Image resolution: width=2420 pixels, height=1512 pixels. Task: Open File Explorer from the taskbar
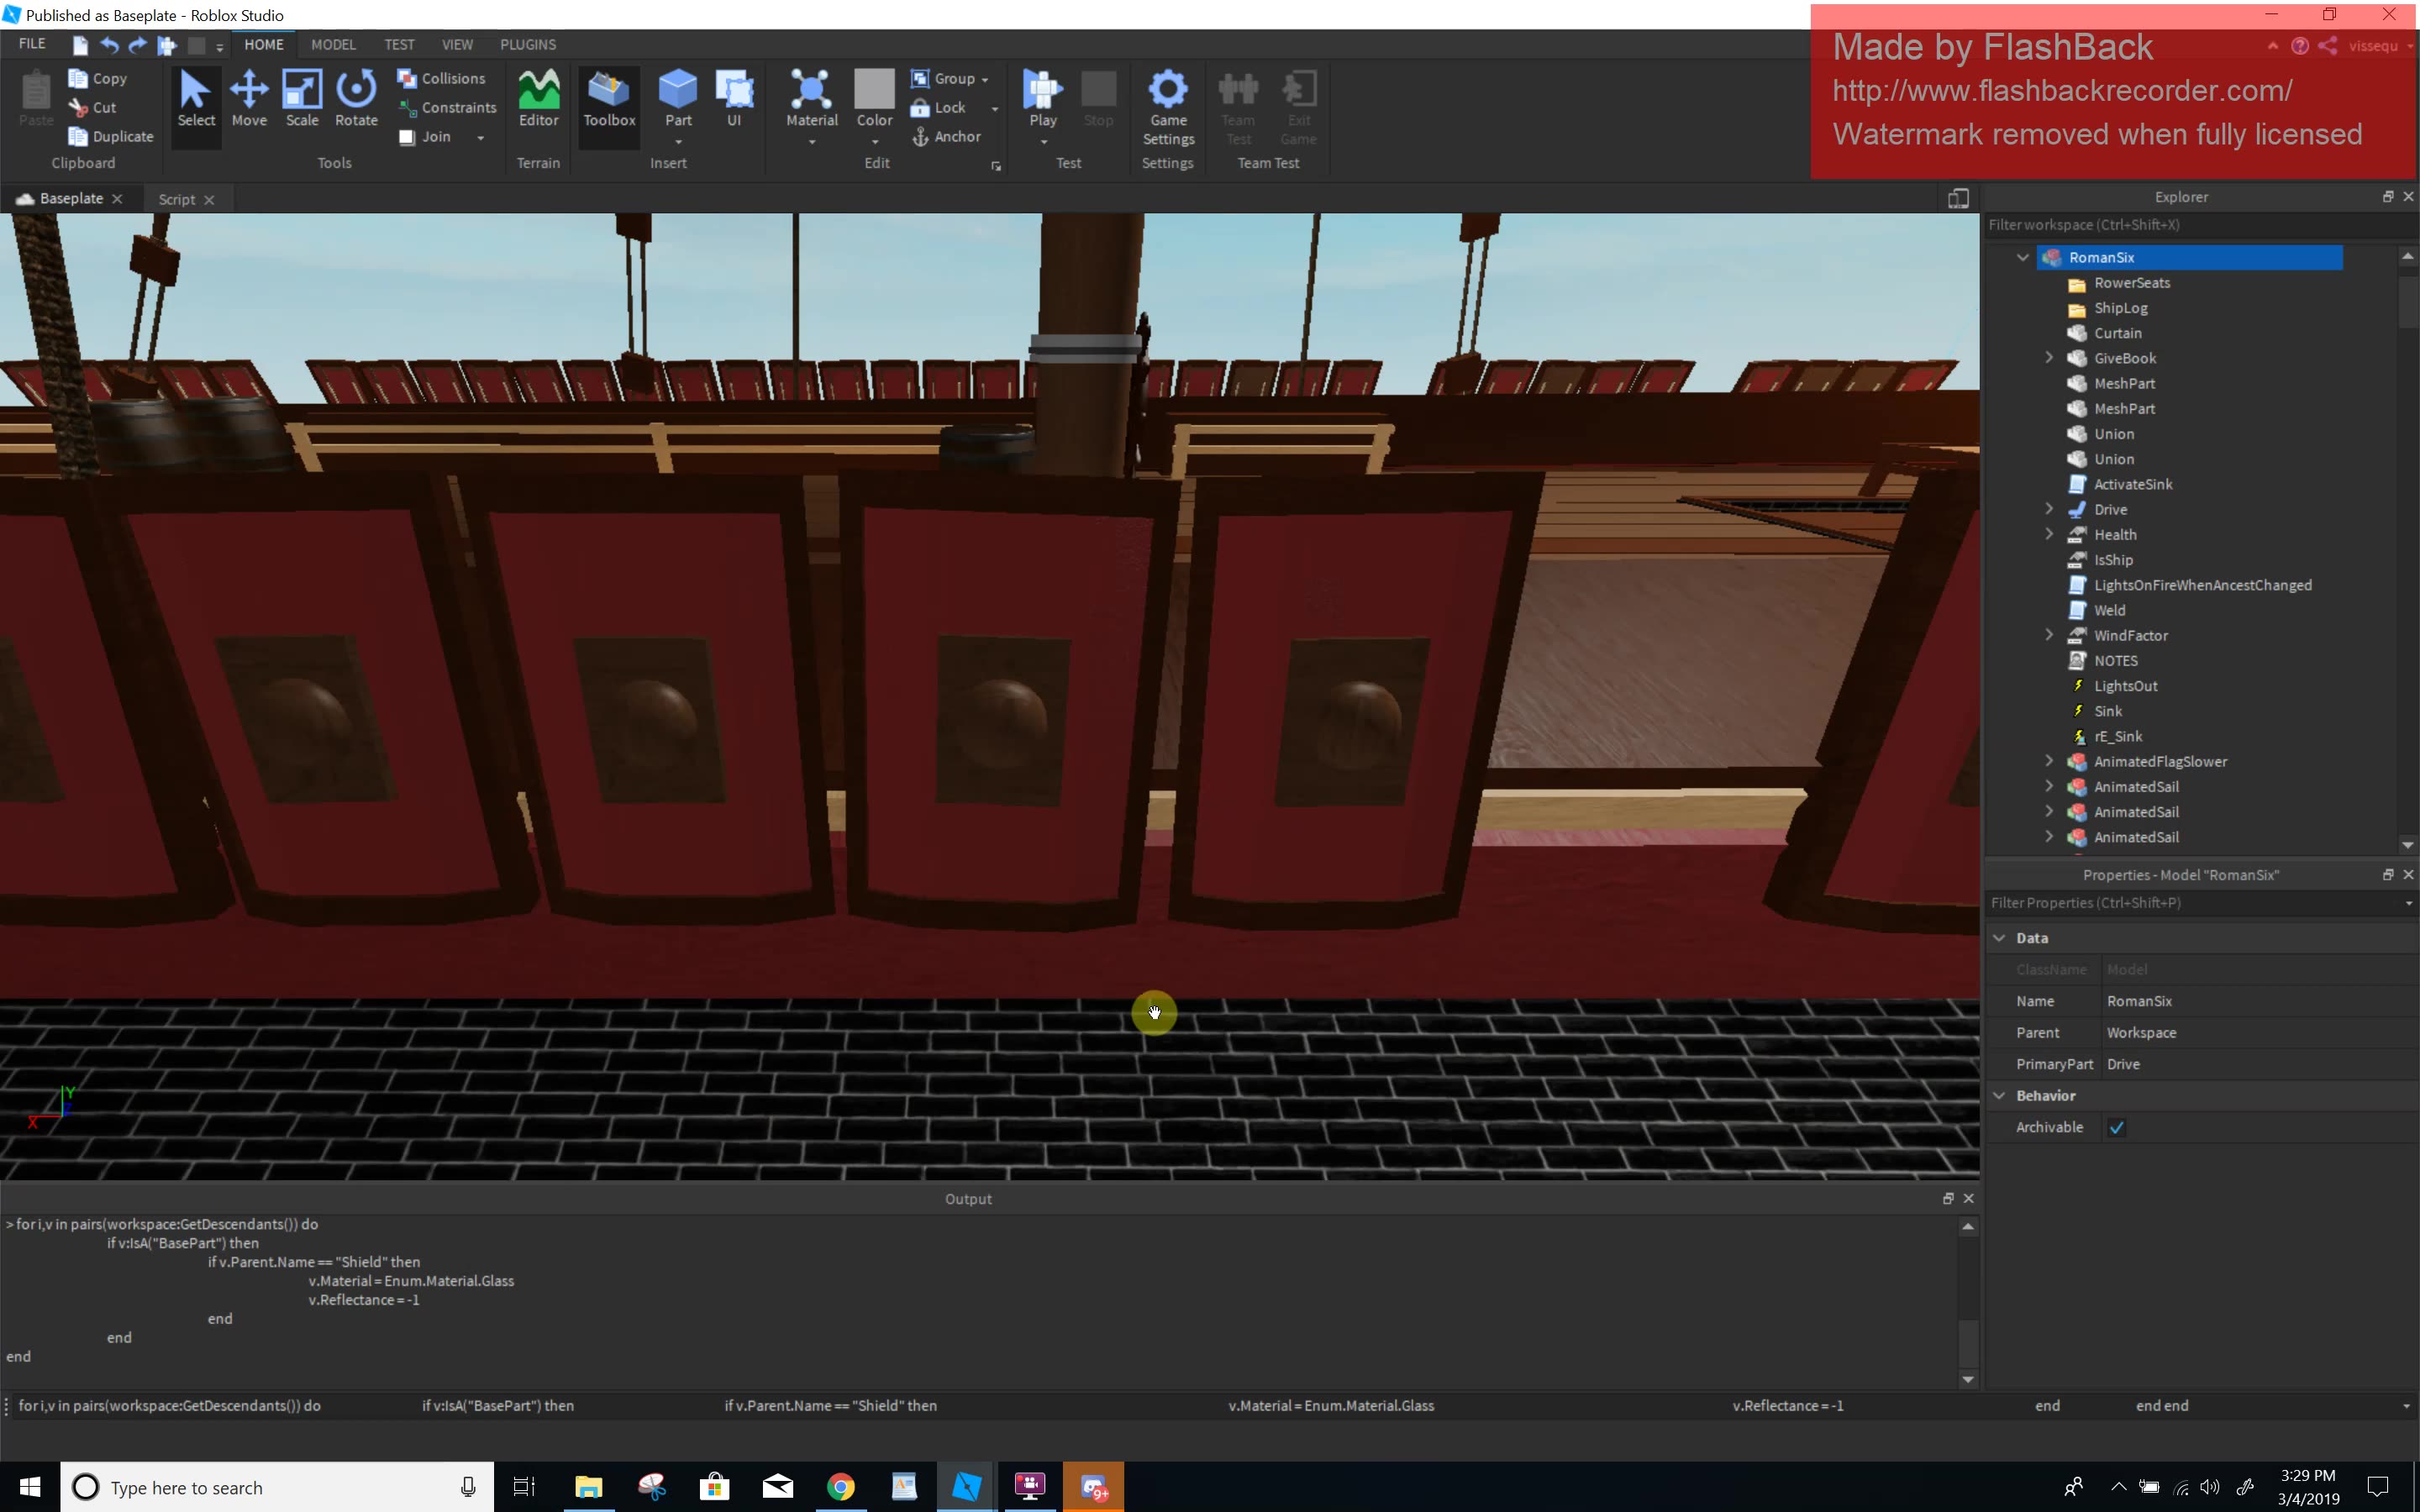(x=588, y=1487)
